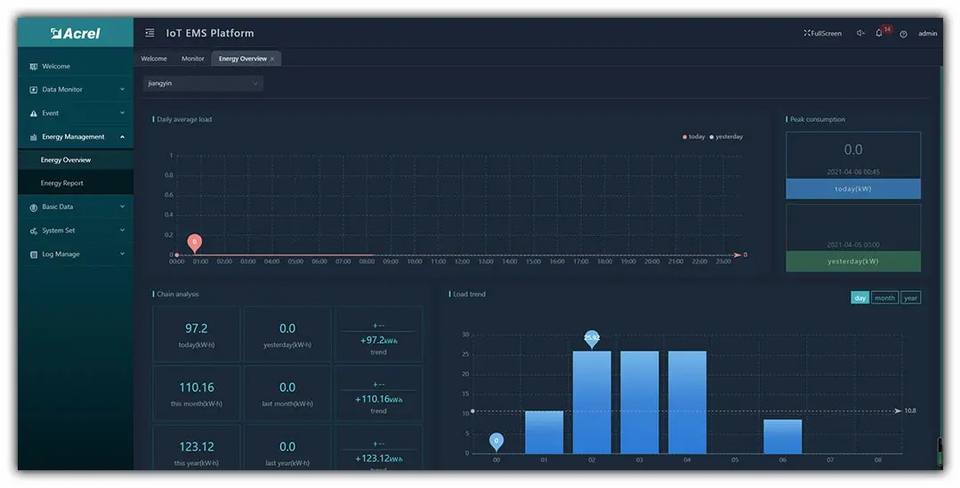Click the yesterday(kW) peak button
The width and height of the screenshot is (960, 488).
[853, 261]
